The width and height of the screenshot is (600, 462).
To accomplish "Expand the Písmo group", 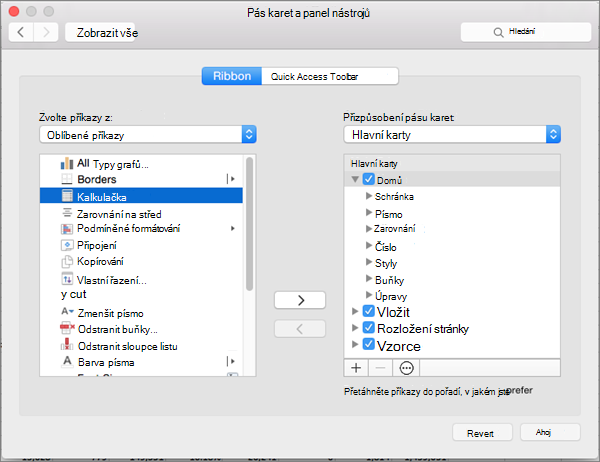I will 369,212.
